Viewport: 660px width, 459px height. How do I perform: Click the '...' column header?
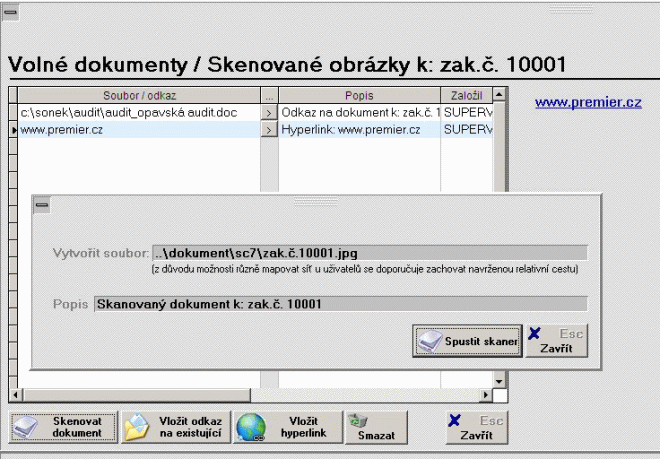pos(269,96)
